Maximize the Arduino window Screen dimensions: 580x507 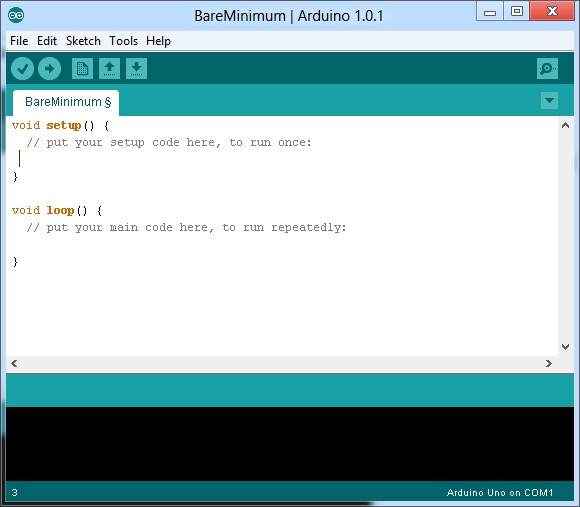point(516,12)
